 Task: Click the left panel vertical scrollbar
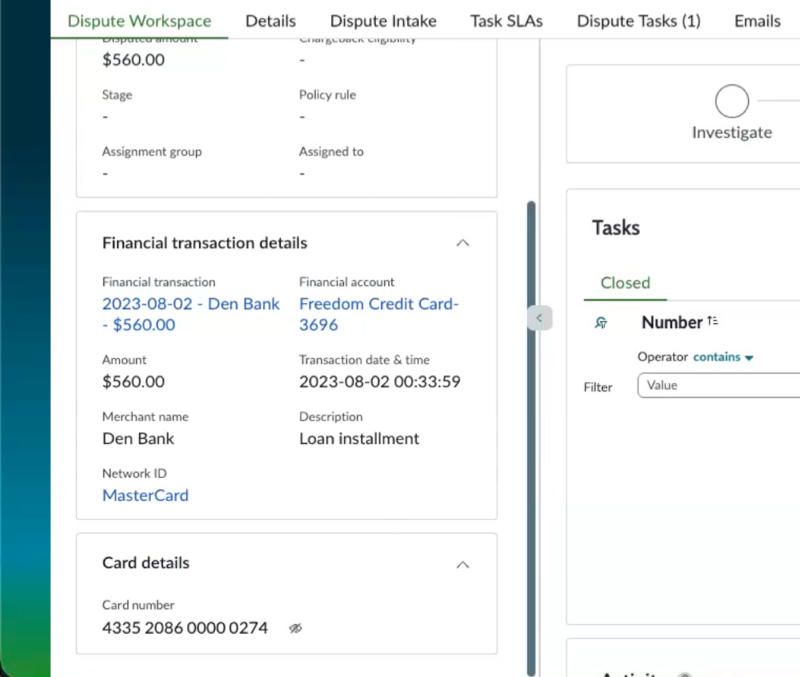[531, 439]
